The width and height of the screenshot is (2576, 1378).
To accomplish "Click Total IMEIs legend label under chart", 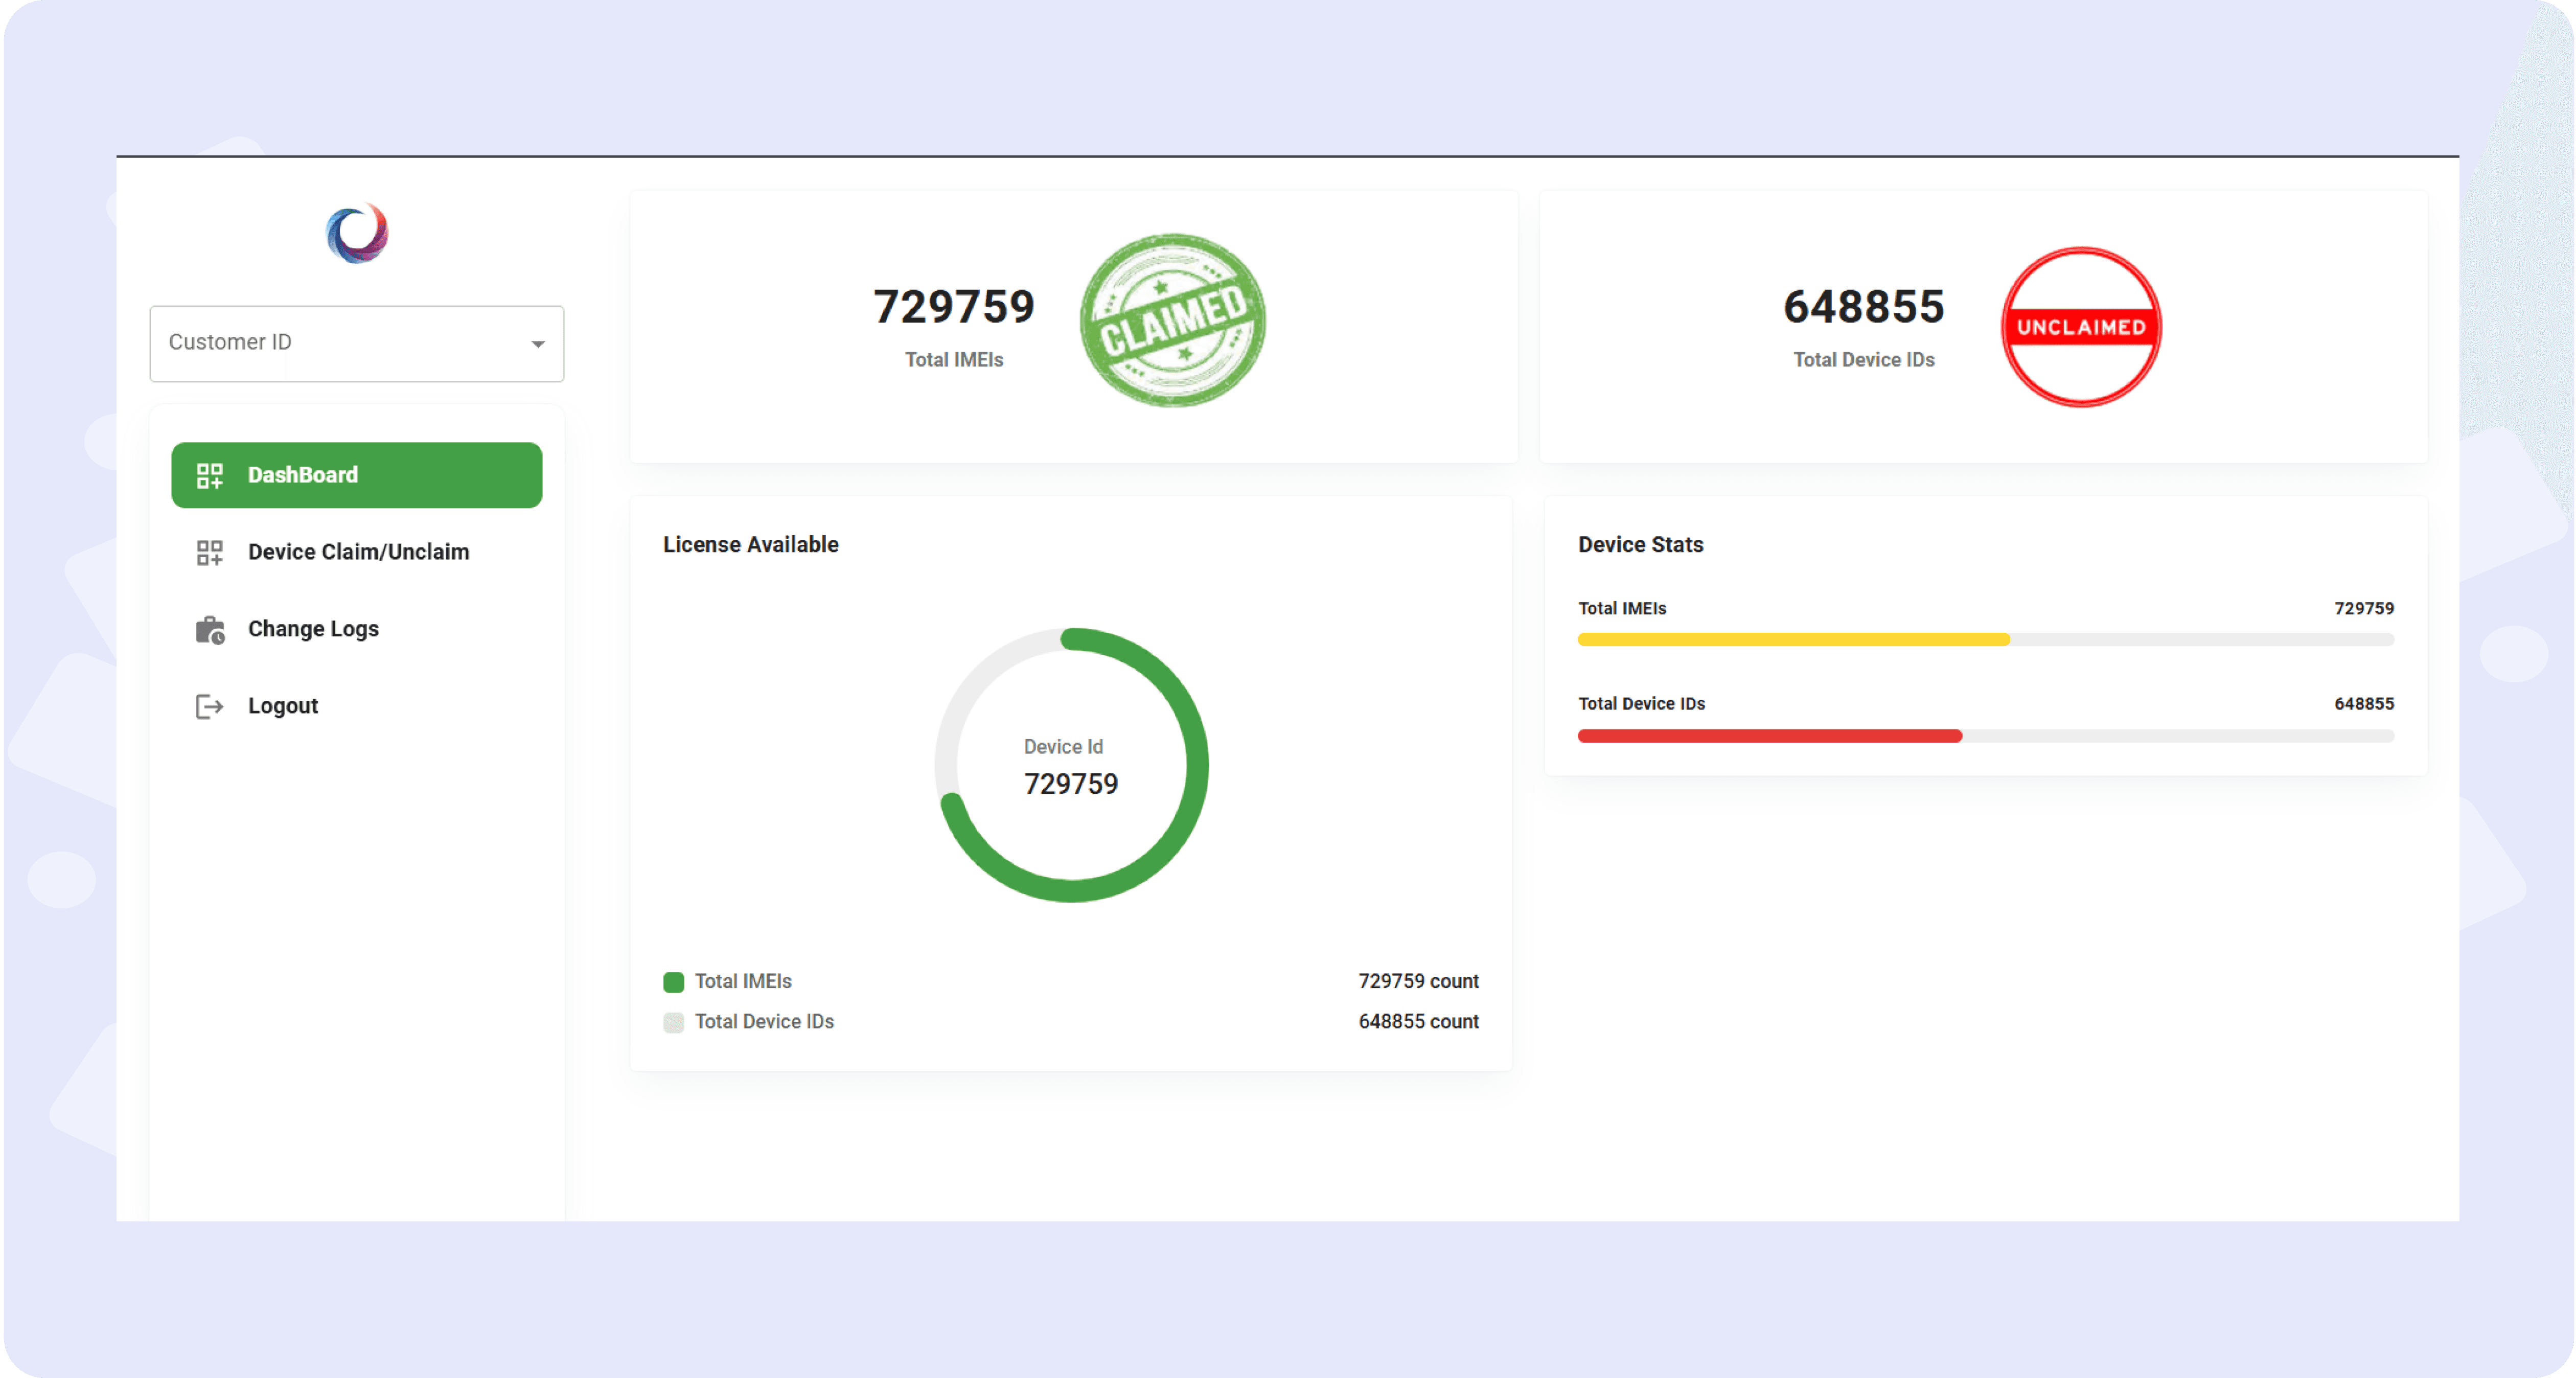I will [743, 982].
